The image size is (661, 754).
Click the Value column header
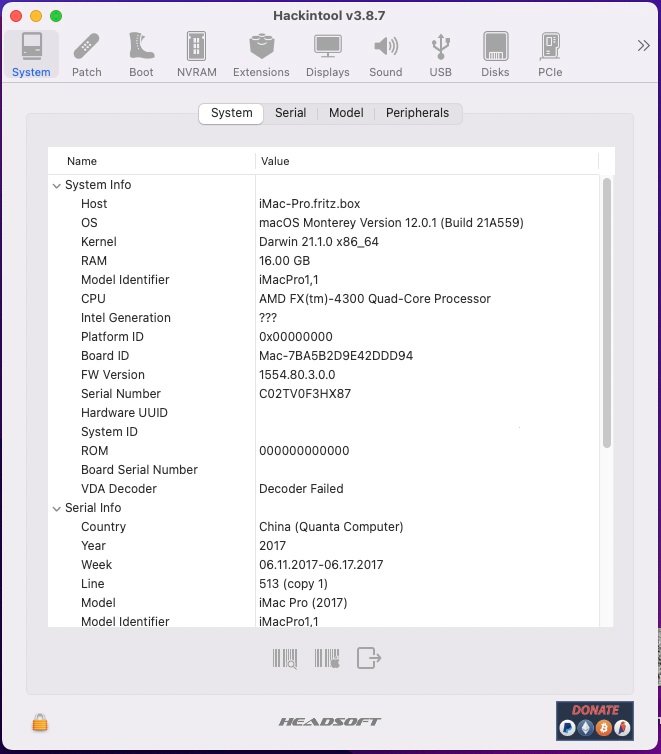coord(427,161)
